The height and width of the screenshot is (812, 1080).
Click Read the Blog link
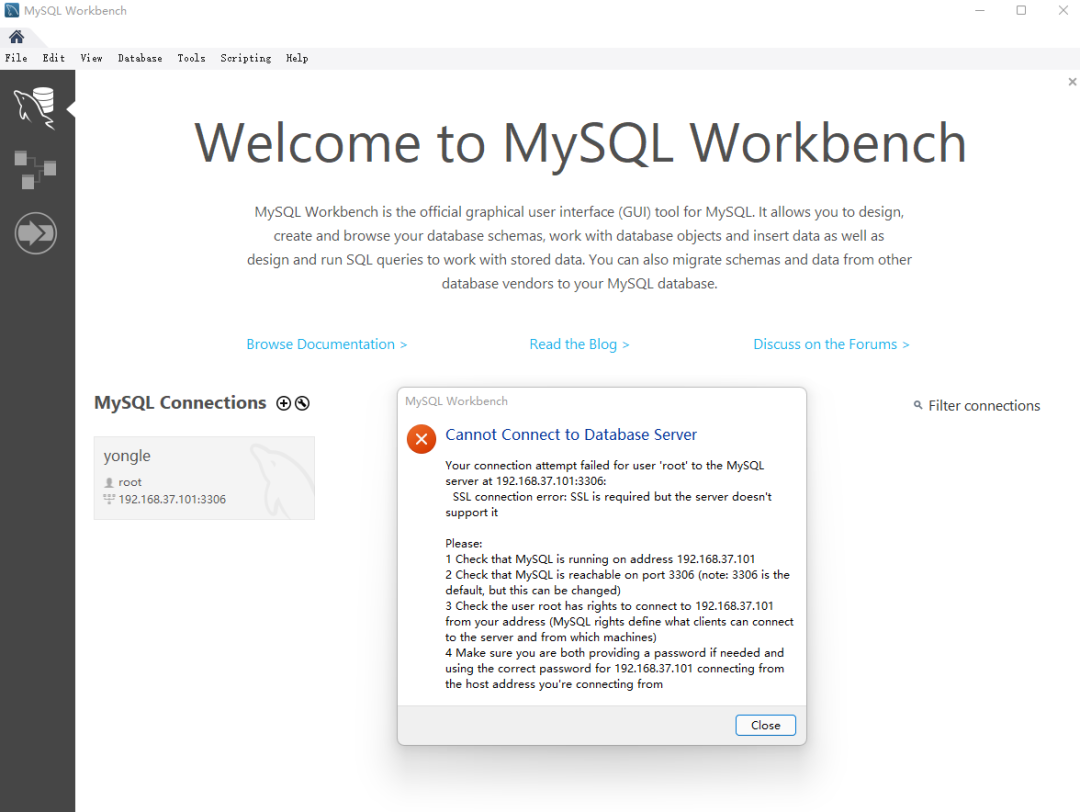pos(579,344)
